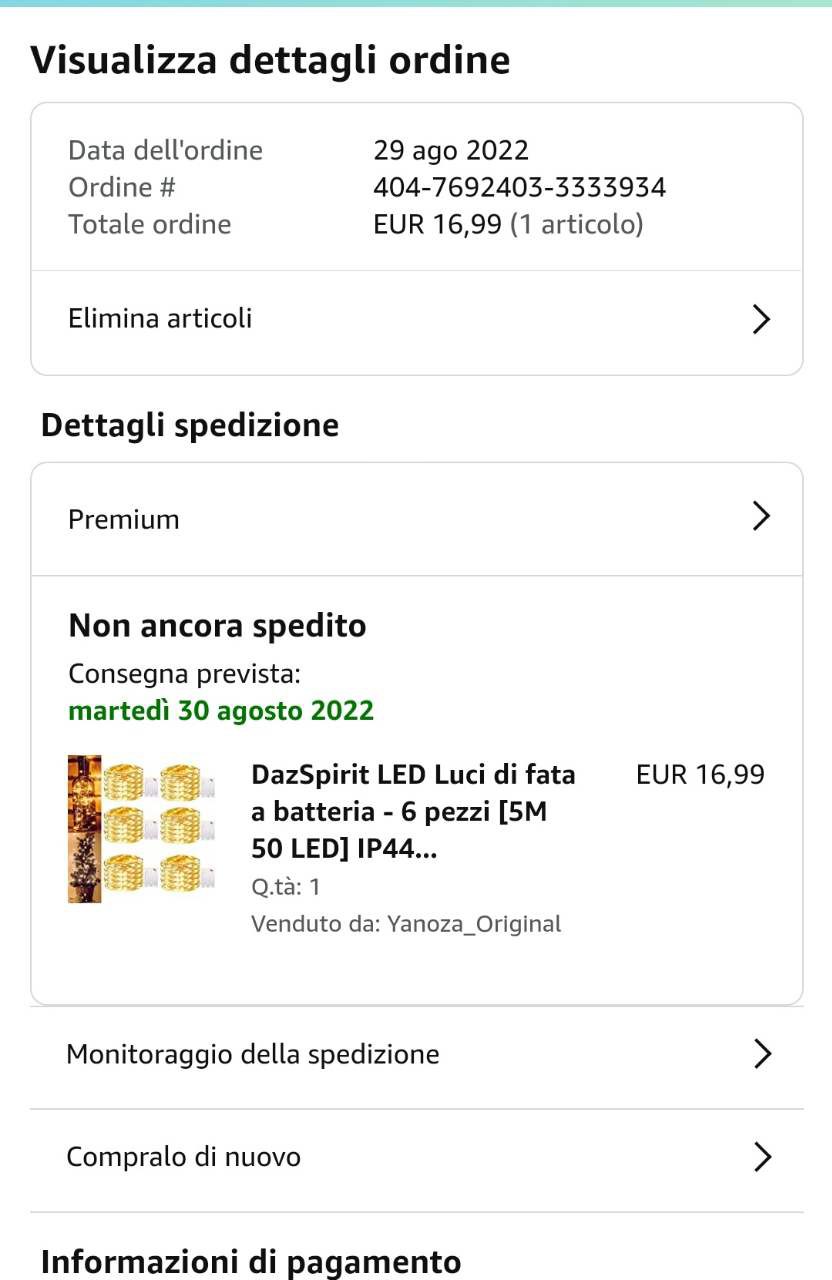Click the Non ancora spedito status
Viewport: 832px width, 1280px height.
click(217, 626)
